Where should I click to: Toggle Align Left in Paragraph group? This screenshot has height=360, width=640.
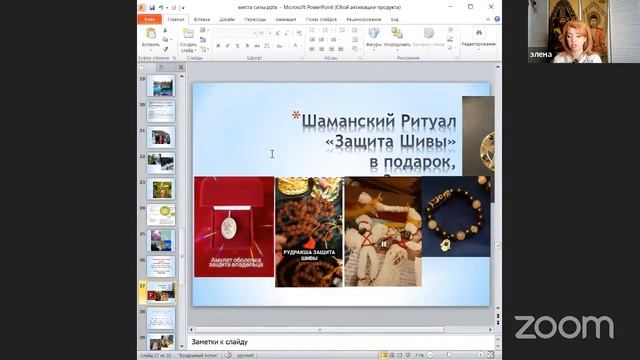pos(312,49)
